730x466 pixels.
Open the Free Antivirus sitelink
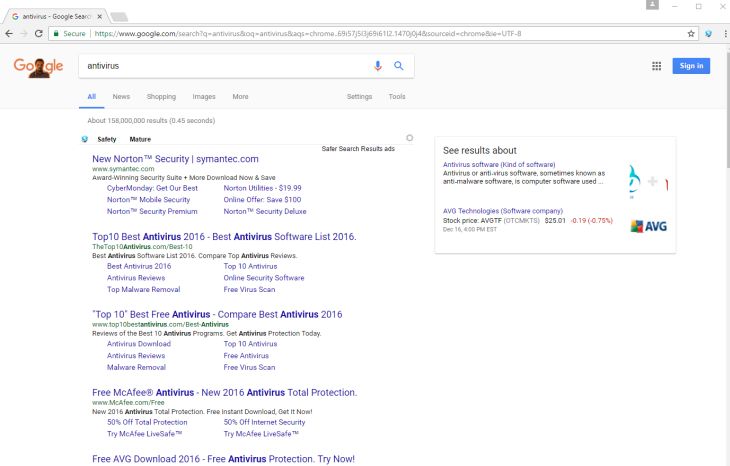point(246,356)
